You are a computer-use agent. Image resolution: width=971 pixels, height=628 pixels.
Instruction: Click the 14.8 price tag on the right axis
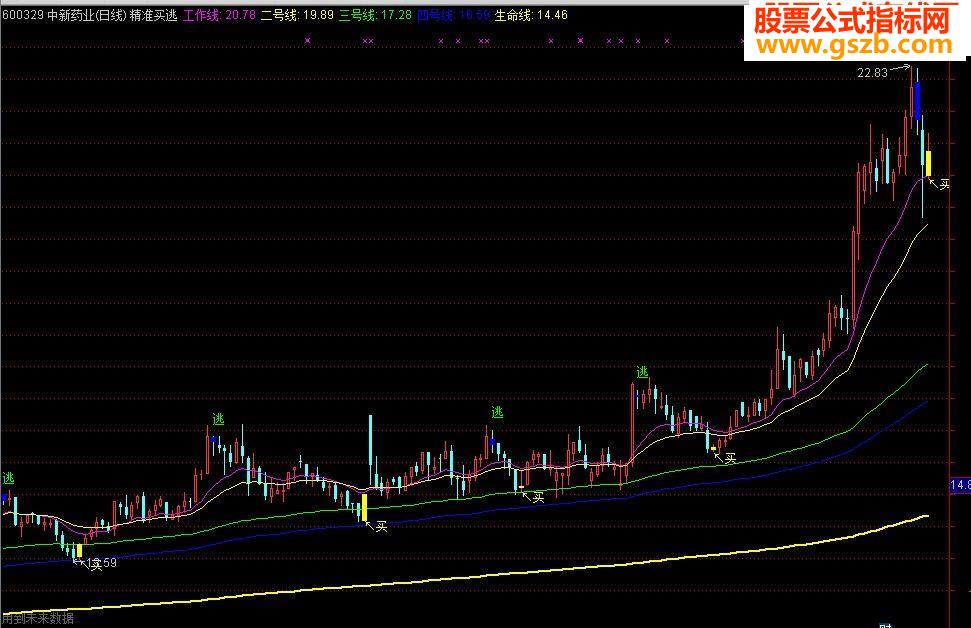960,485
